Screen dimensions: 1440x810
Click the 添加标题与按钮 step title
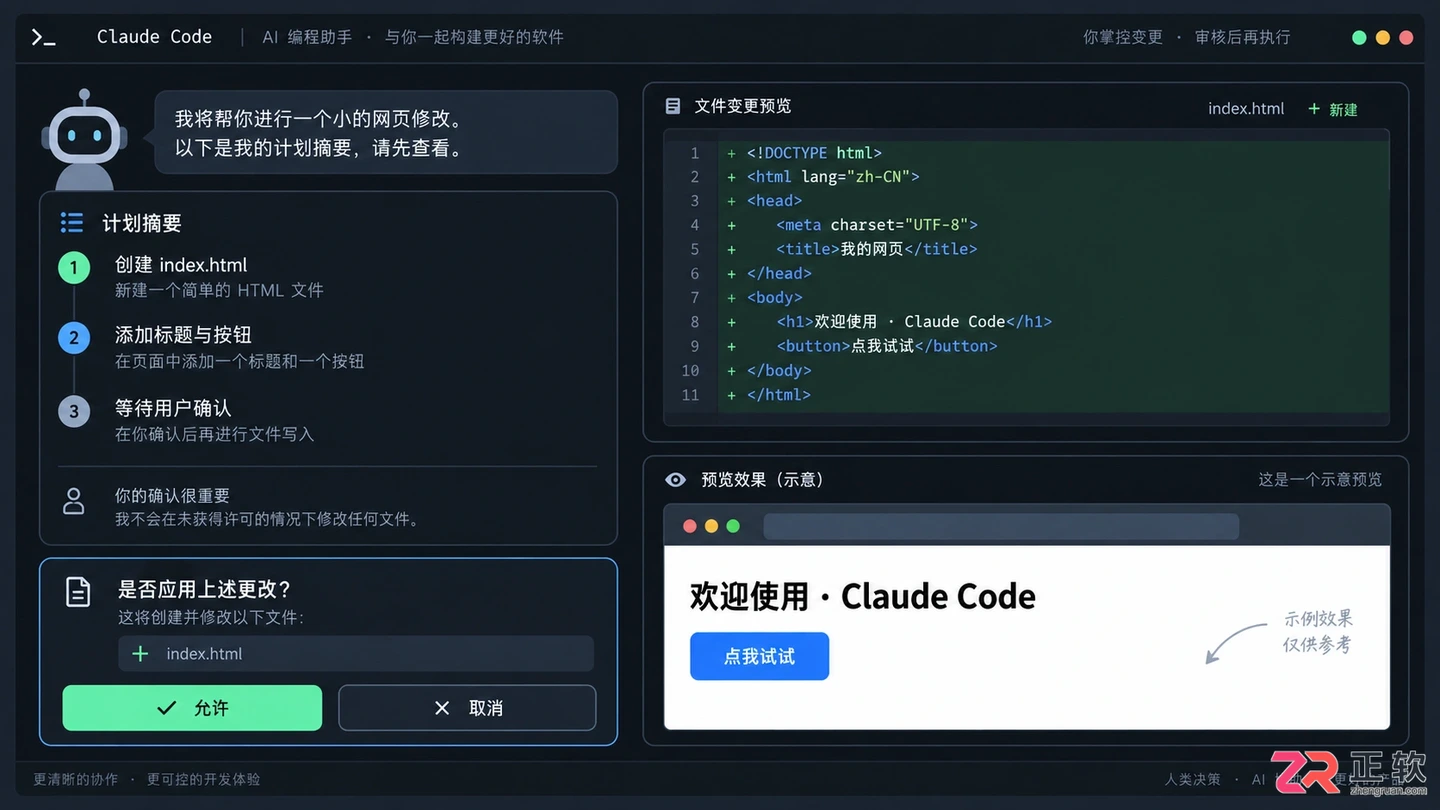point(183,335)
